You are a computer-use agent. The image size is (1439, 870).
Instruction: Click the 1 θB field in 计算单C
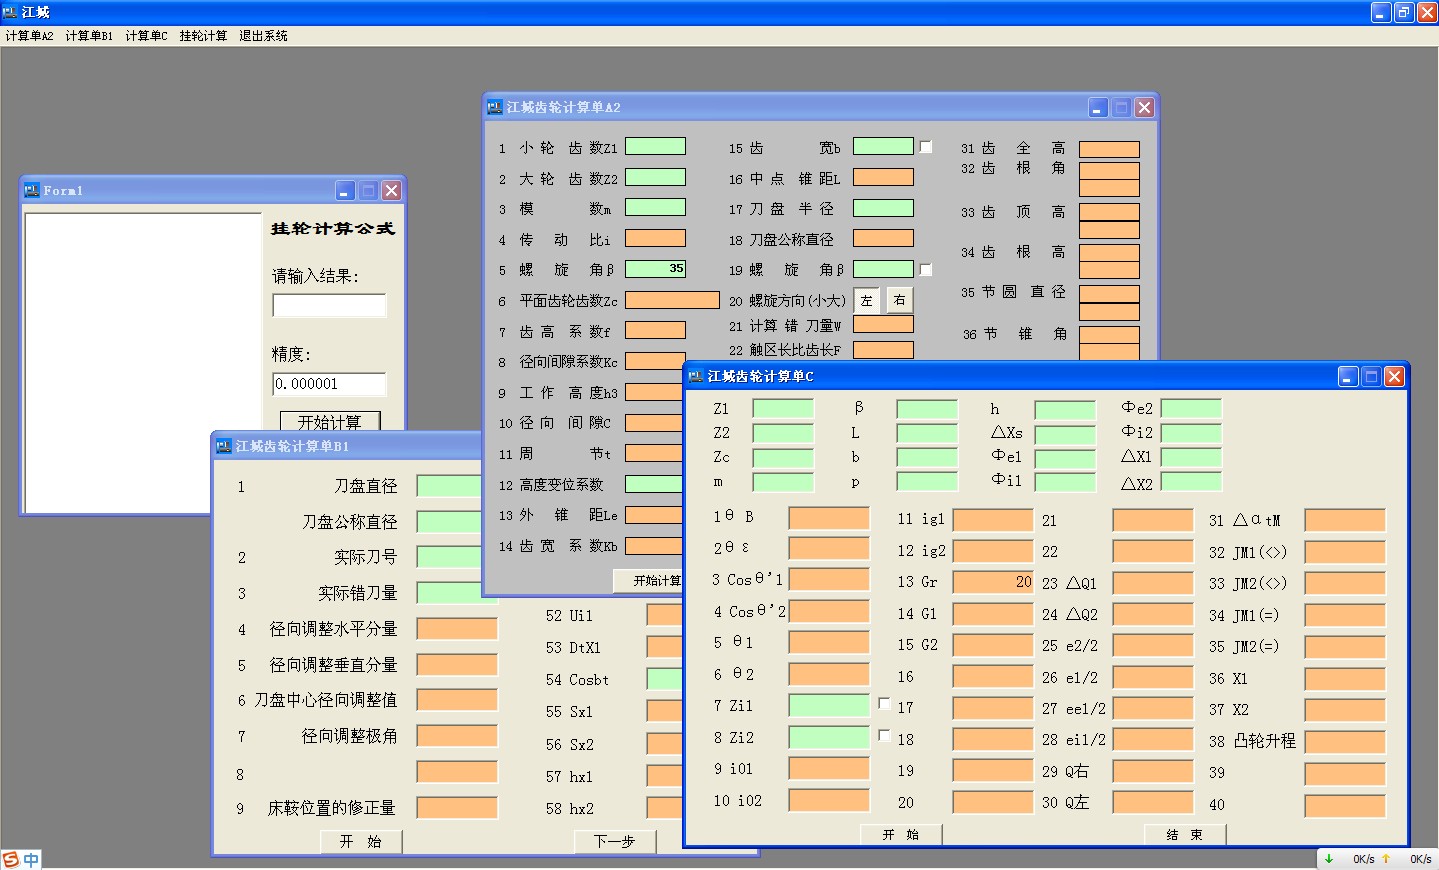coord(829,517)
